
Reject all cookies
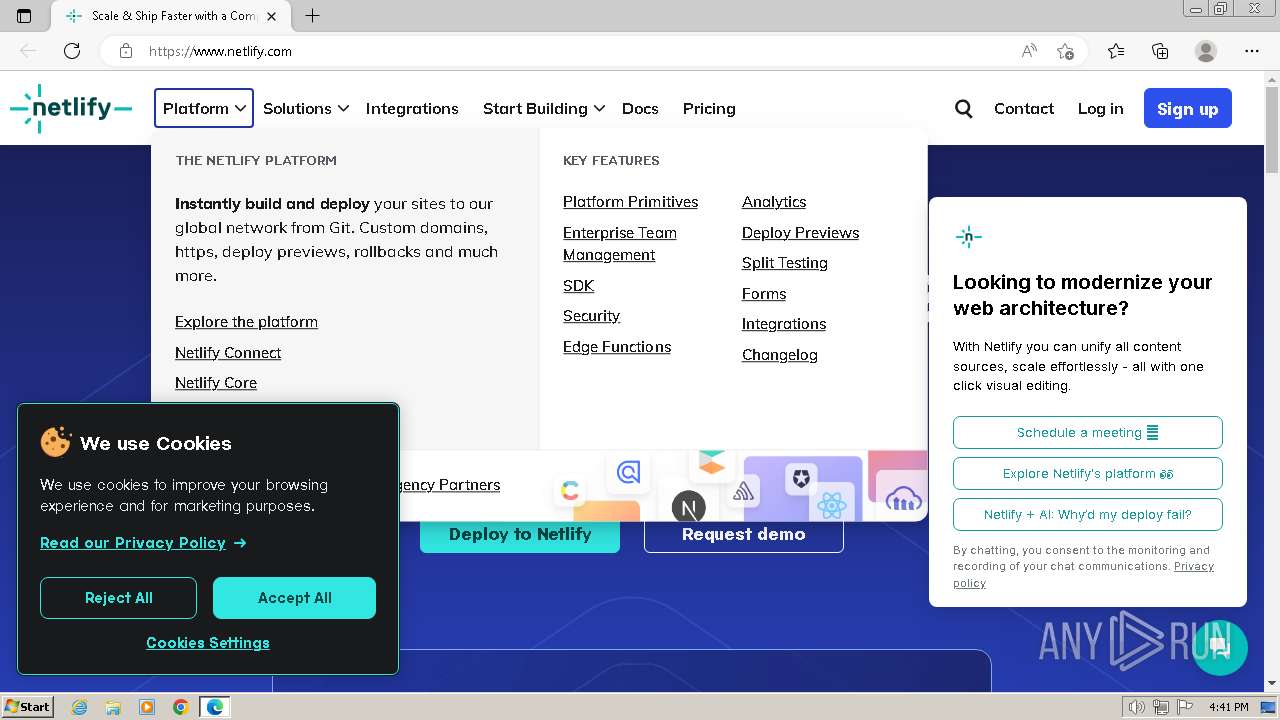click(118, 598)
